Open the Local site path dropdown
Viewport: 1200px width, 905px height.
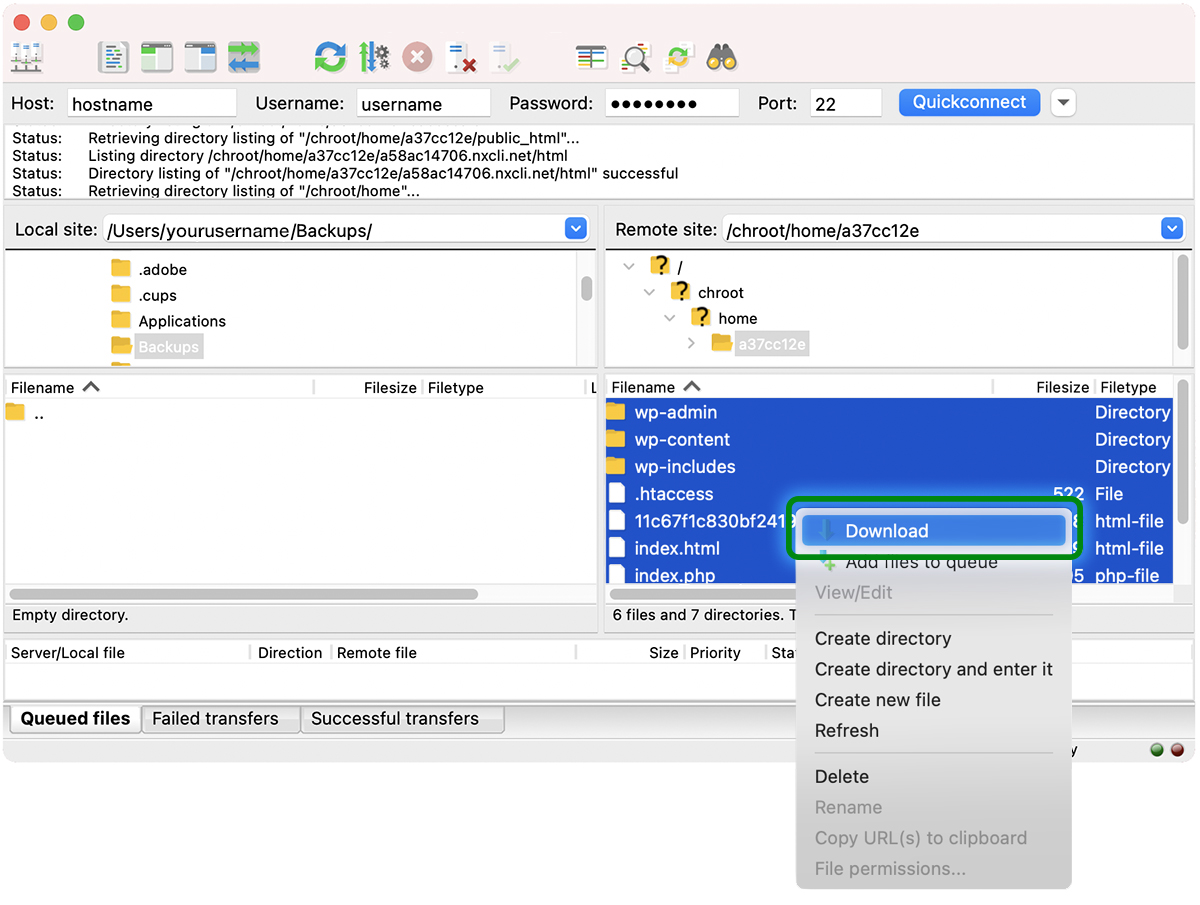point(575,228)
